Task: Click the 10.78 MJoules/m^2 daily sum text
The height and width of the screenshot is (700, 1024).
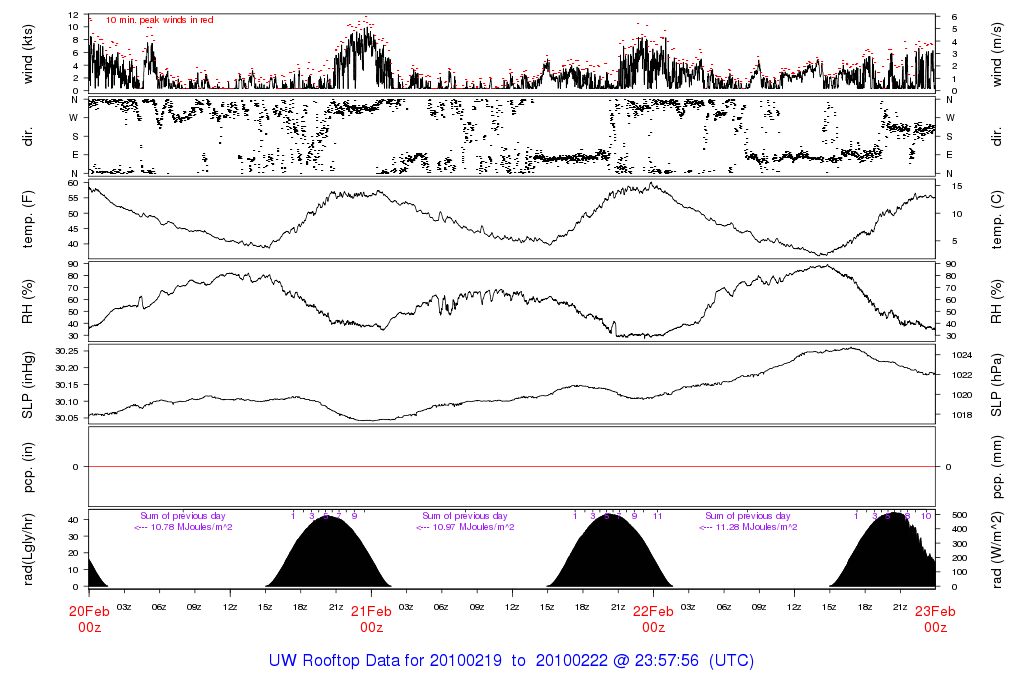Action: [x=185, y=527]
